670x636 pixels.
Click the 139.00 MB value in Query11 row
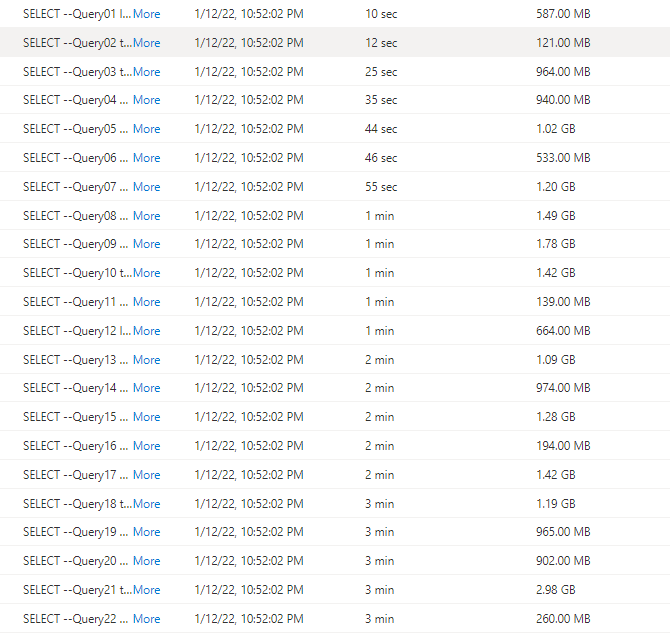pos(563,302)
